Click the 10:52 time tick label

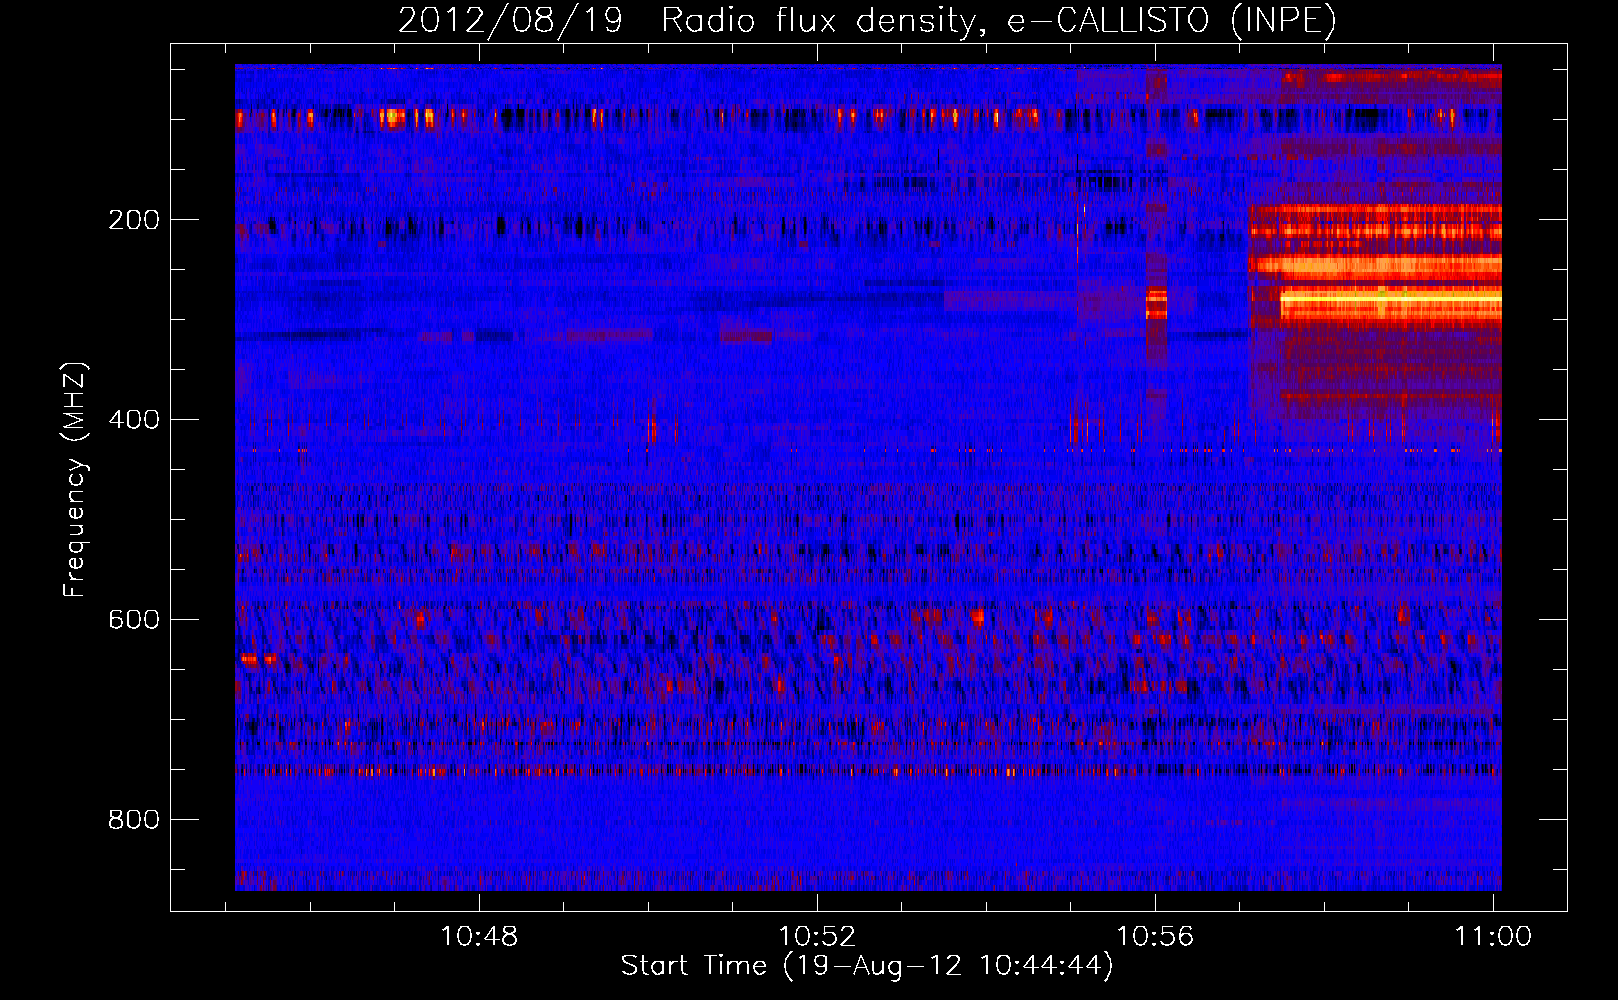tap(817, 936)
